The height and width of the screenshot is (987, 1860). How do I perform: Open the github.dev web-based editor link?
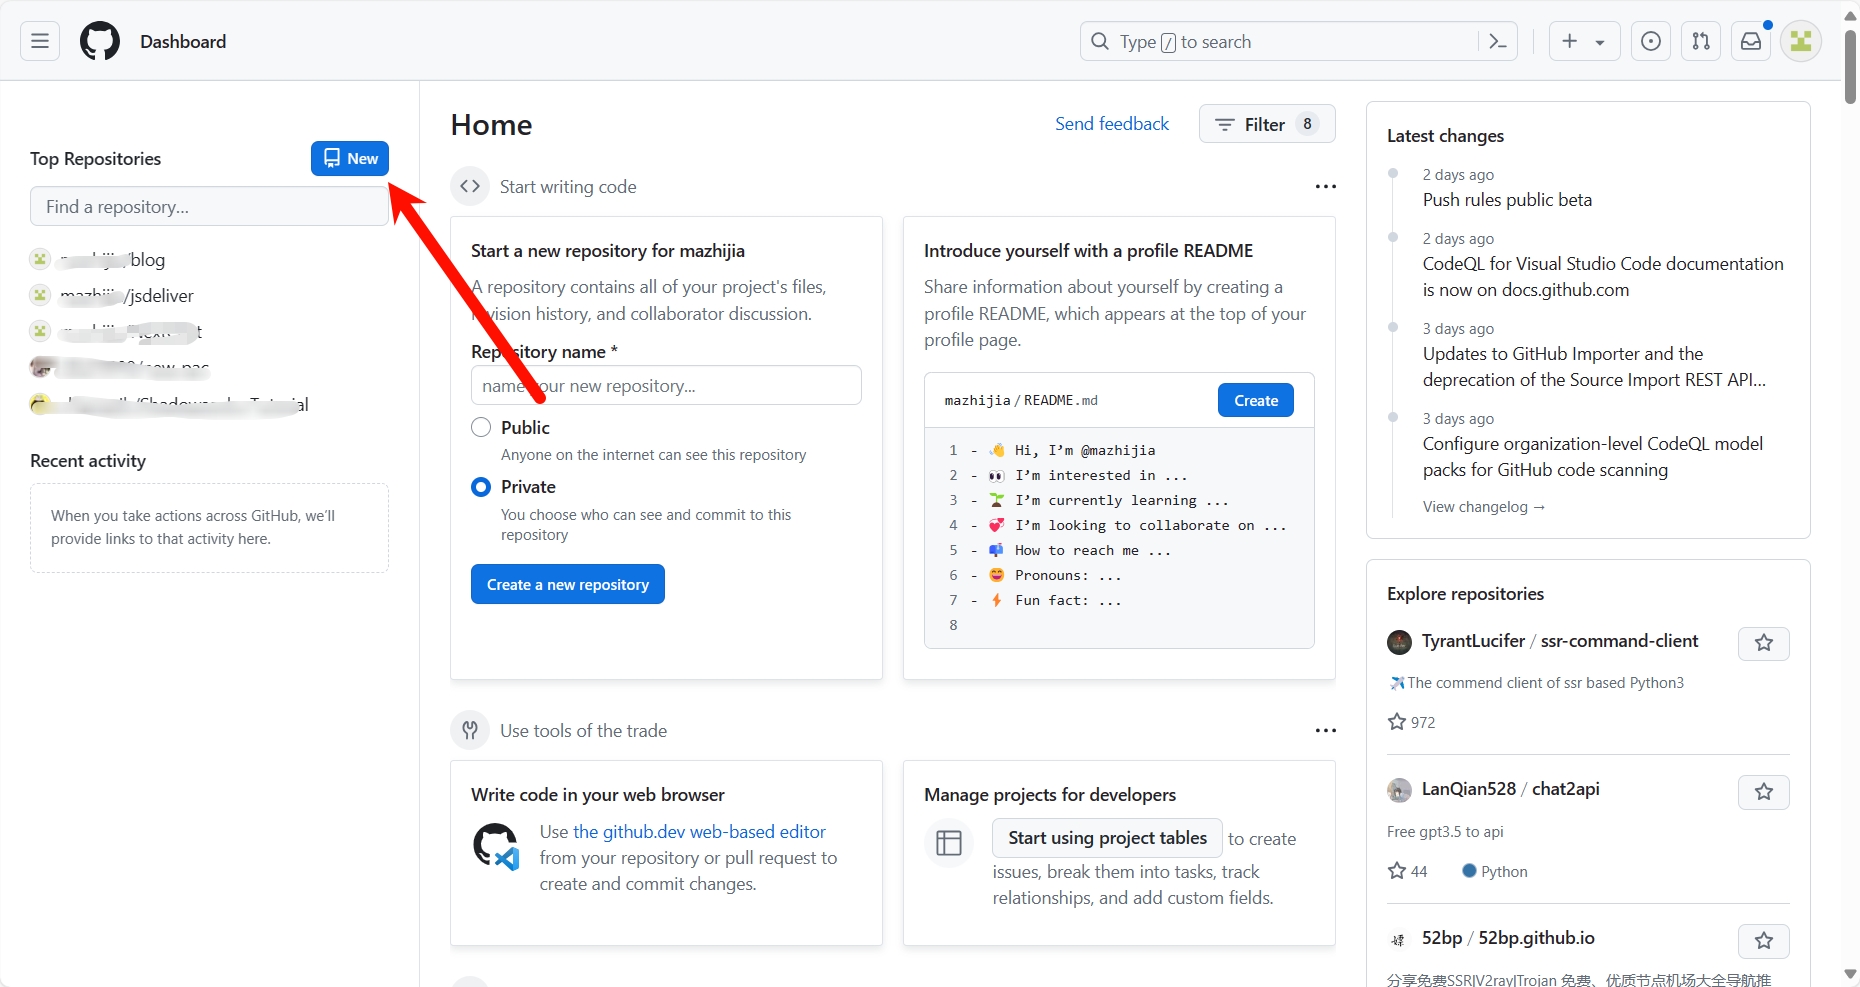[699, 832]
